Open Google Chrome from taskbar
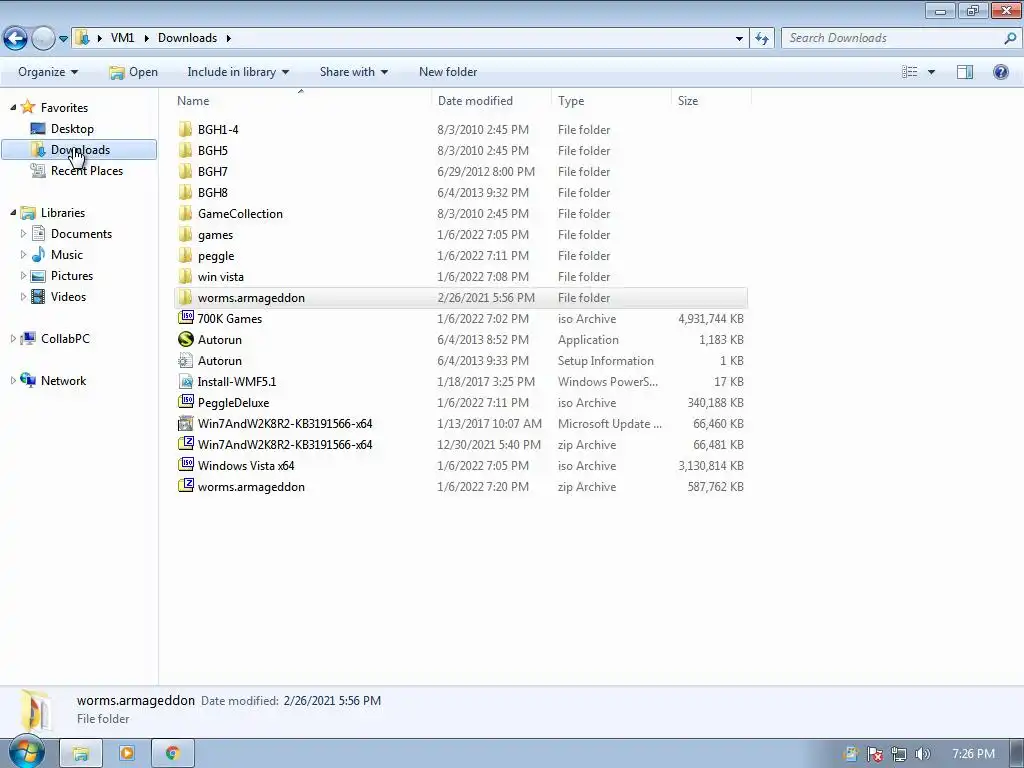The width and height of the screenshot is (1024, 768). click(172, 754)
